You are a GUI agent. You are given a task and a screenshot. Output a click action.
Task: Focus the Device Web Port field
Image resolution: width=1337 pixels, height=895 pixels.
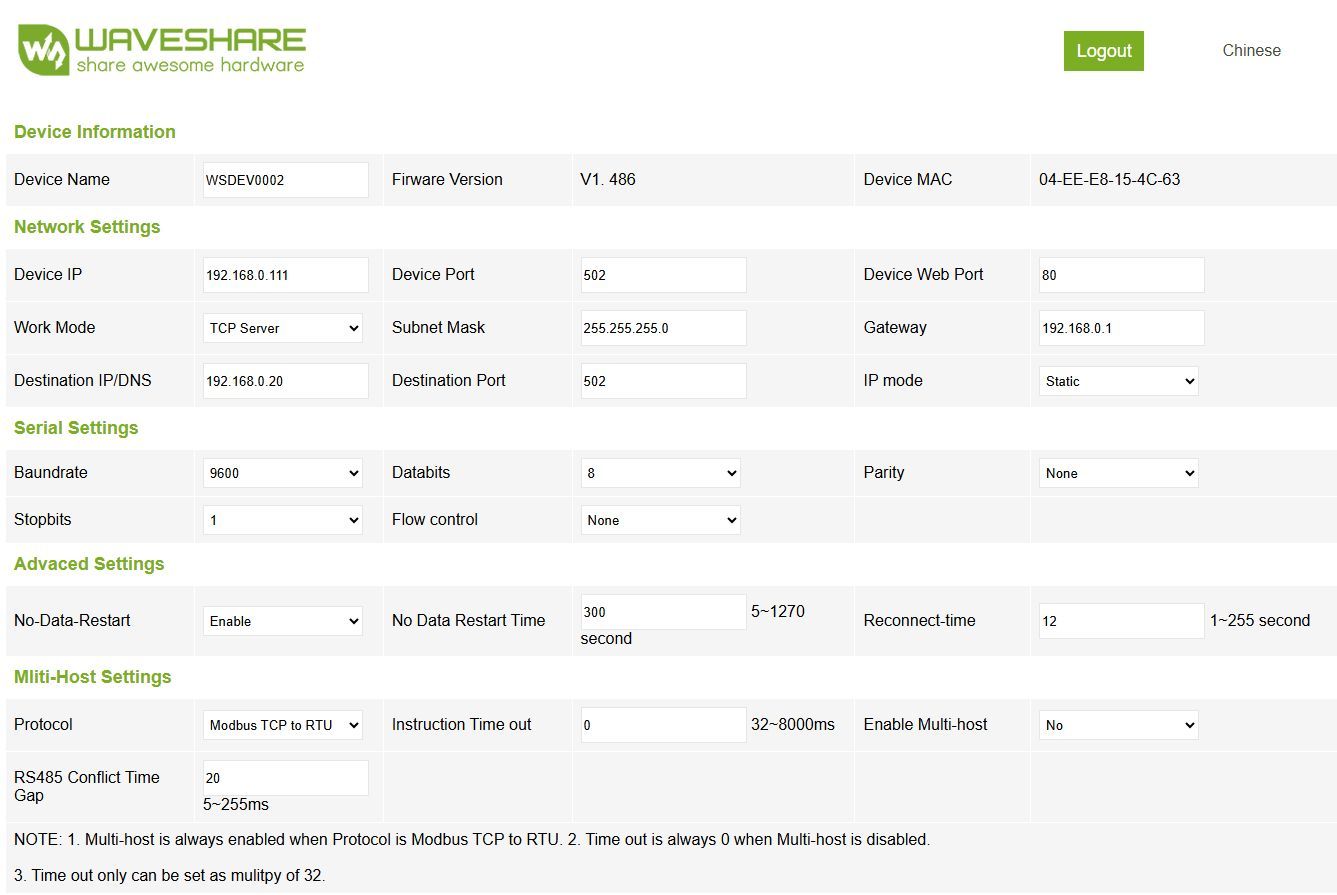click(1121, 275)
